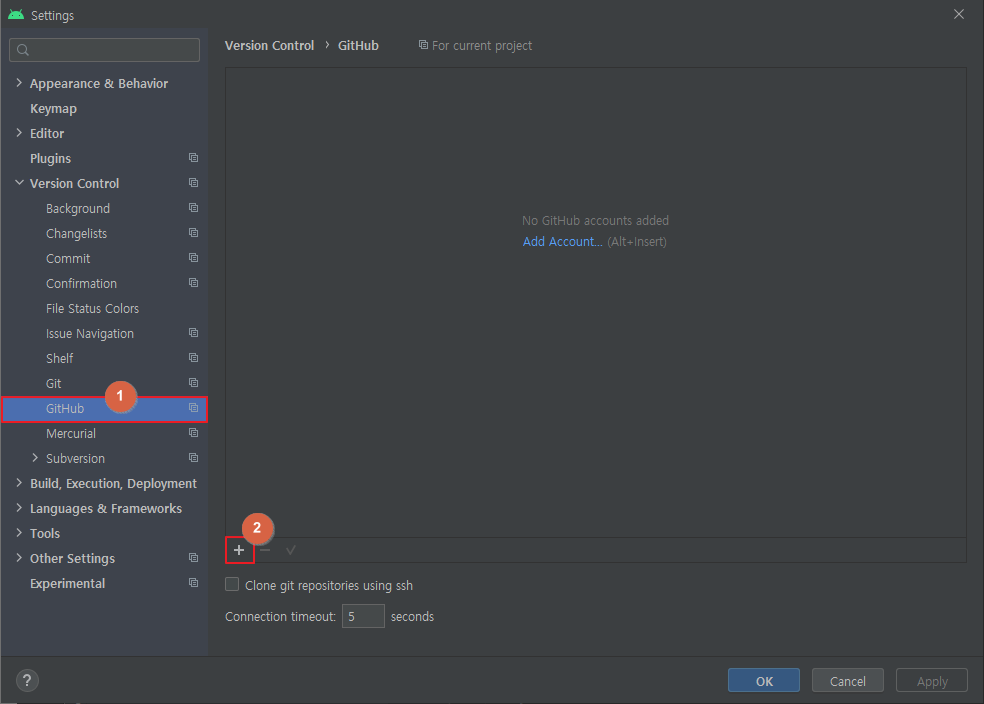Select the GitHub settings item
The width and height of the screenshot is (984, 704).
[x=104, y=408]
